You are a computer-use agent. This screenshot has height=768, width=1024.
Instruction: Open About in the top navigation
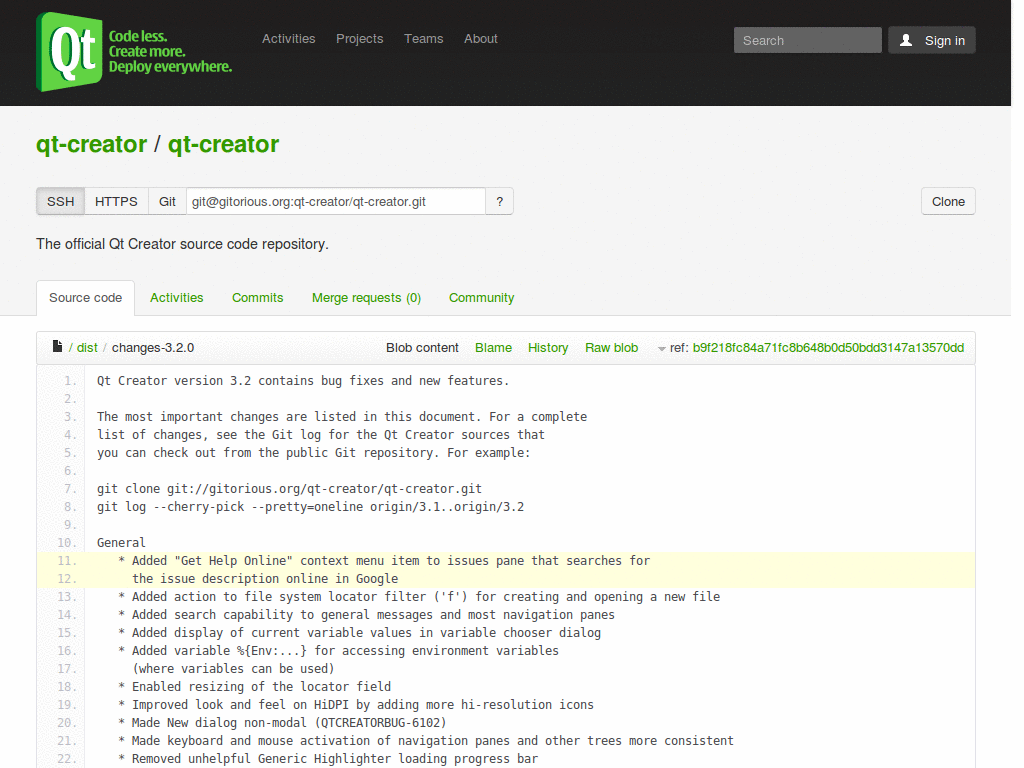point(481,39)
